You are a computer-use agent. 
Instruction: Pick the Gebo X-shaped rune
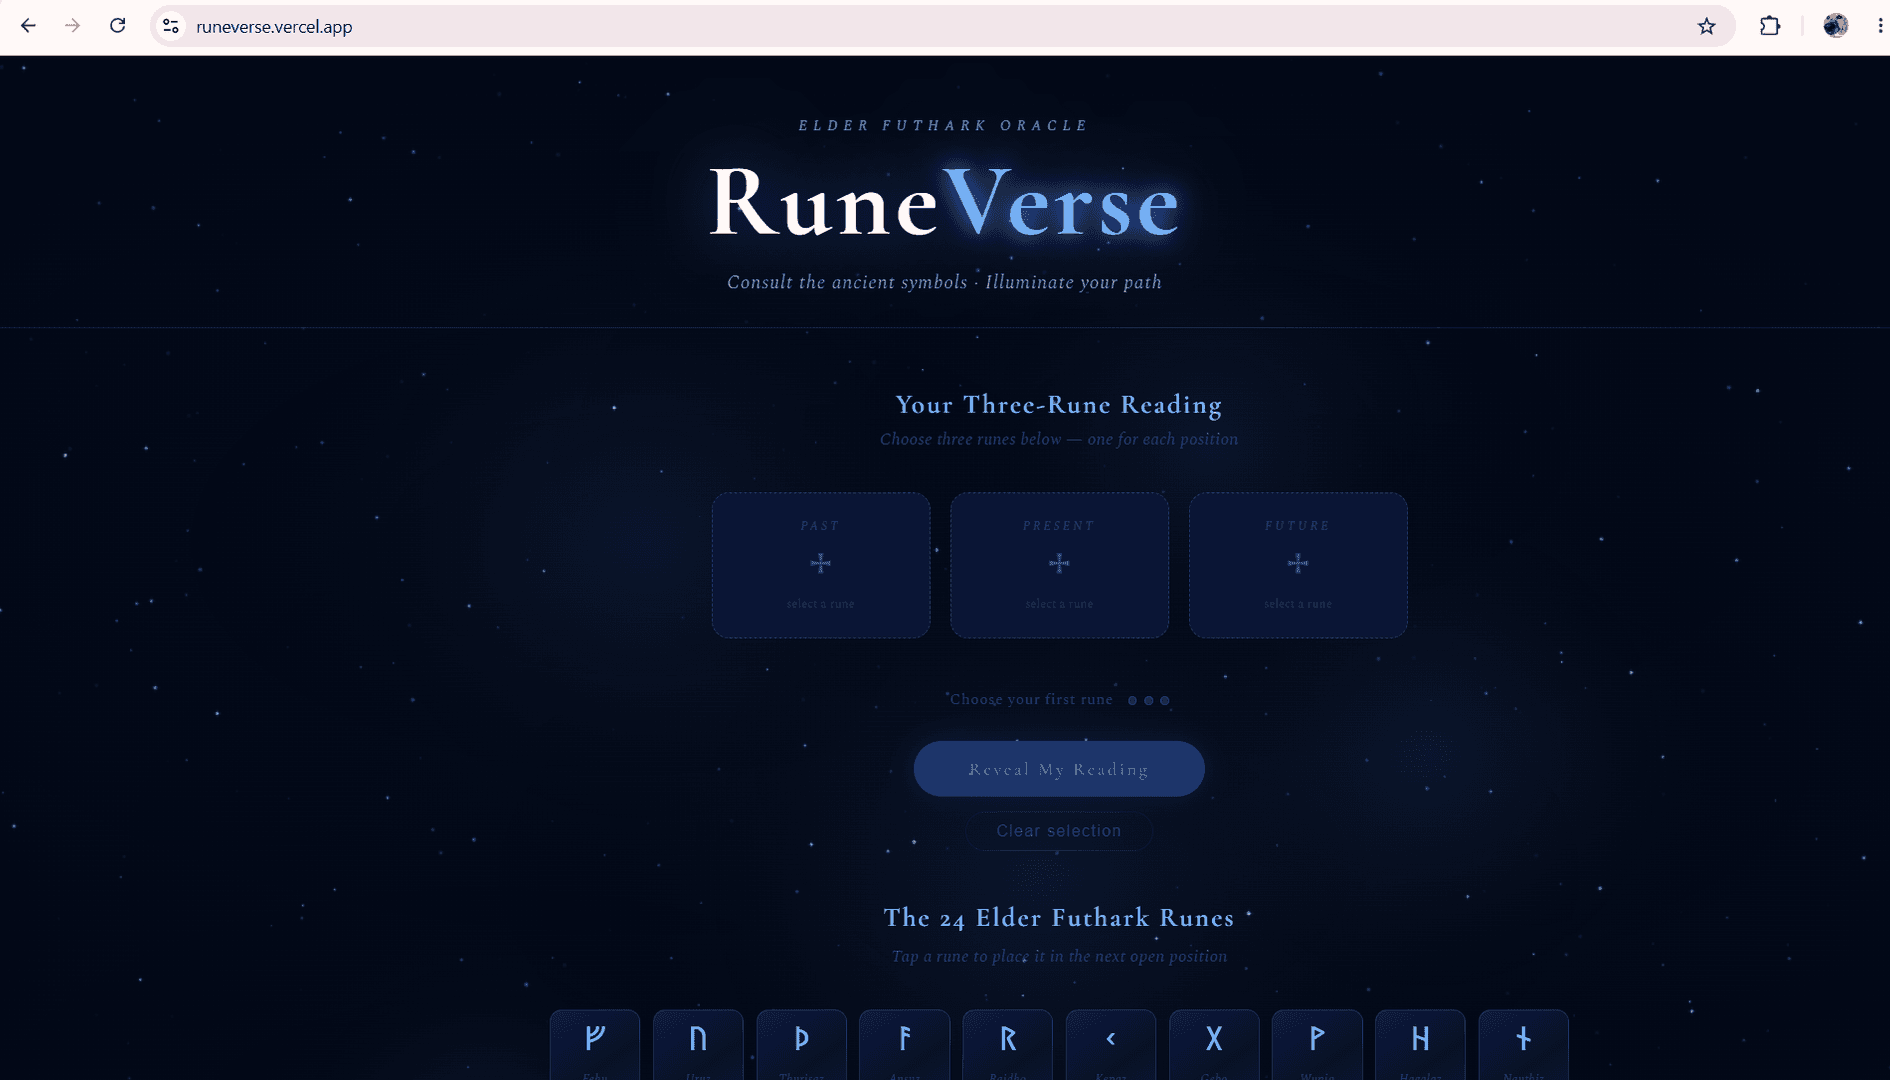pyautogui.click(x=1214, y=1045)
